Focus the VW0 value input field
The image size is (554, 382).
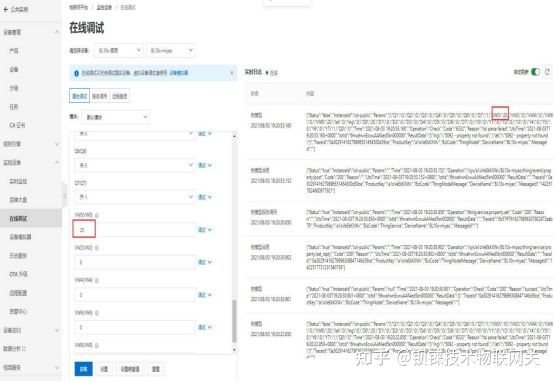(135, 230)
